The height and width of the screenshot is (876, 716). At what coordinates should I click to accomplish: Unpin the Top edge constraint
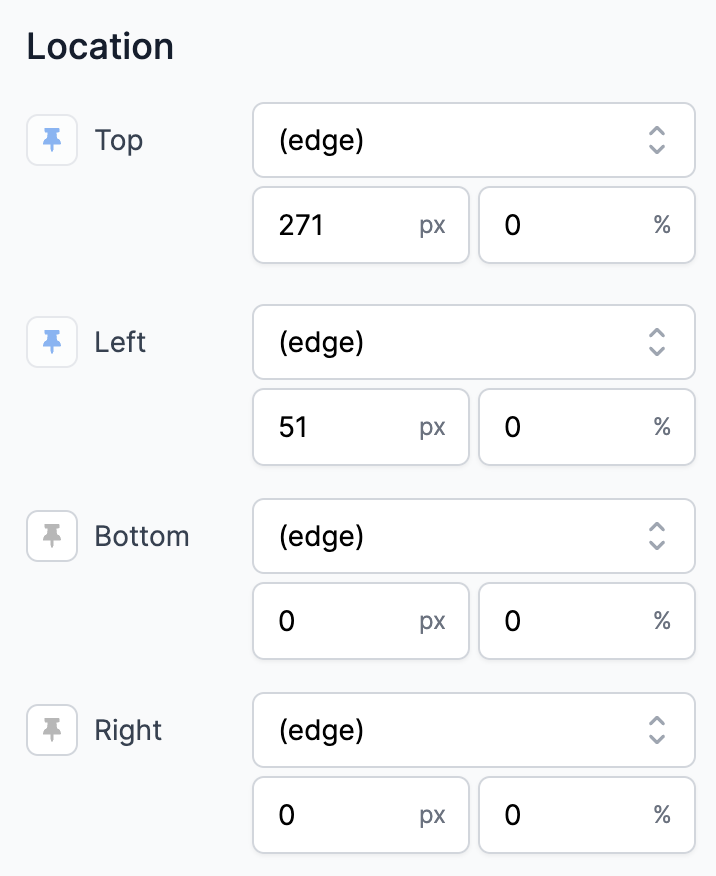pyautogui.click(x=52, y=140)
